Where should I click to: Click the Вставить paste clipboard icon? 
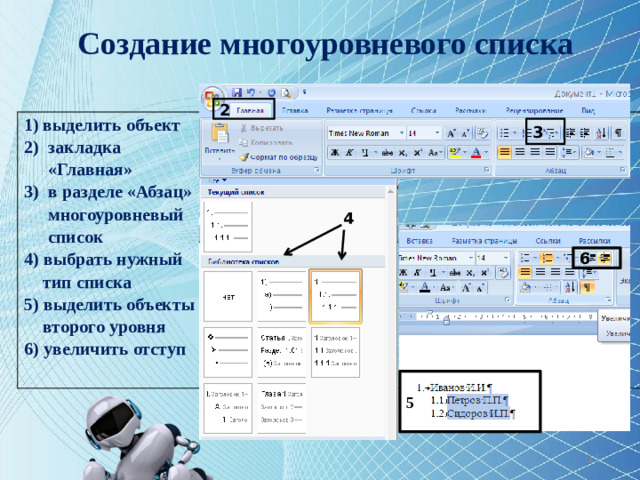(x=220, y=133)
